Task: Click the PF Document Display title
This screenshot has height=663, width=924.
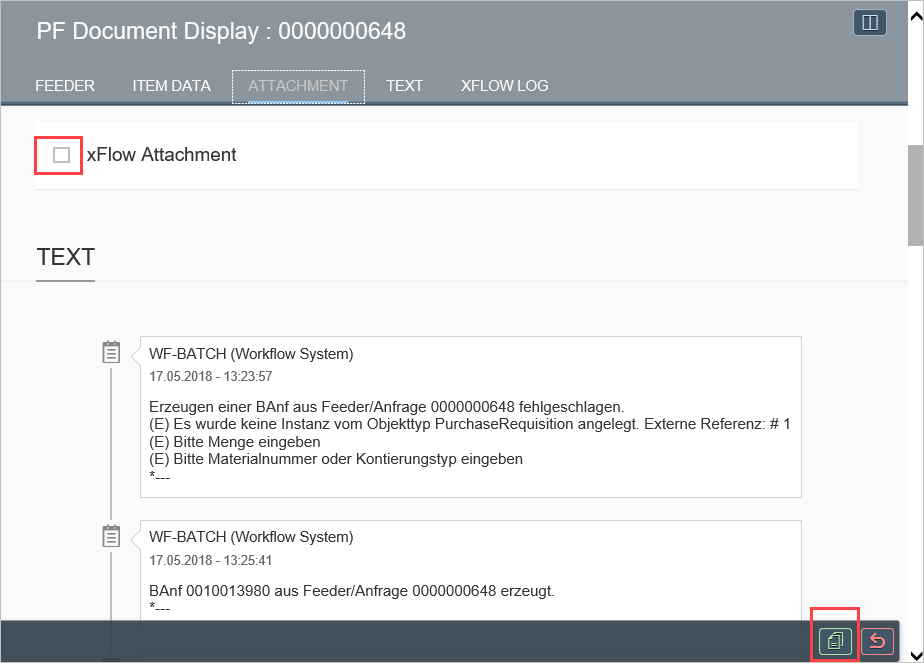Action: [x=221, y=31]
